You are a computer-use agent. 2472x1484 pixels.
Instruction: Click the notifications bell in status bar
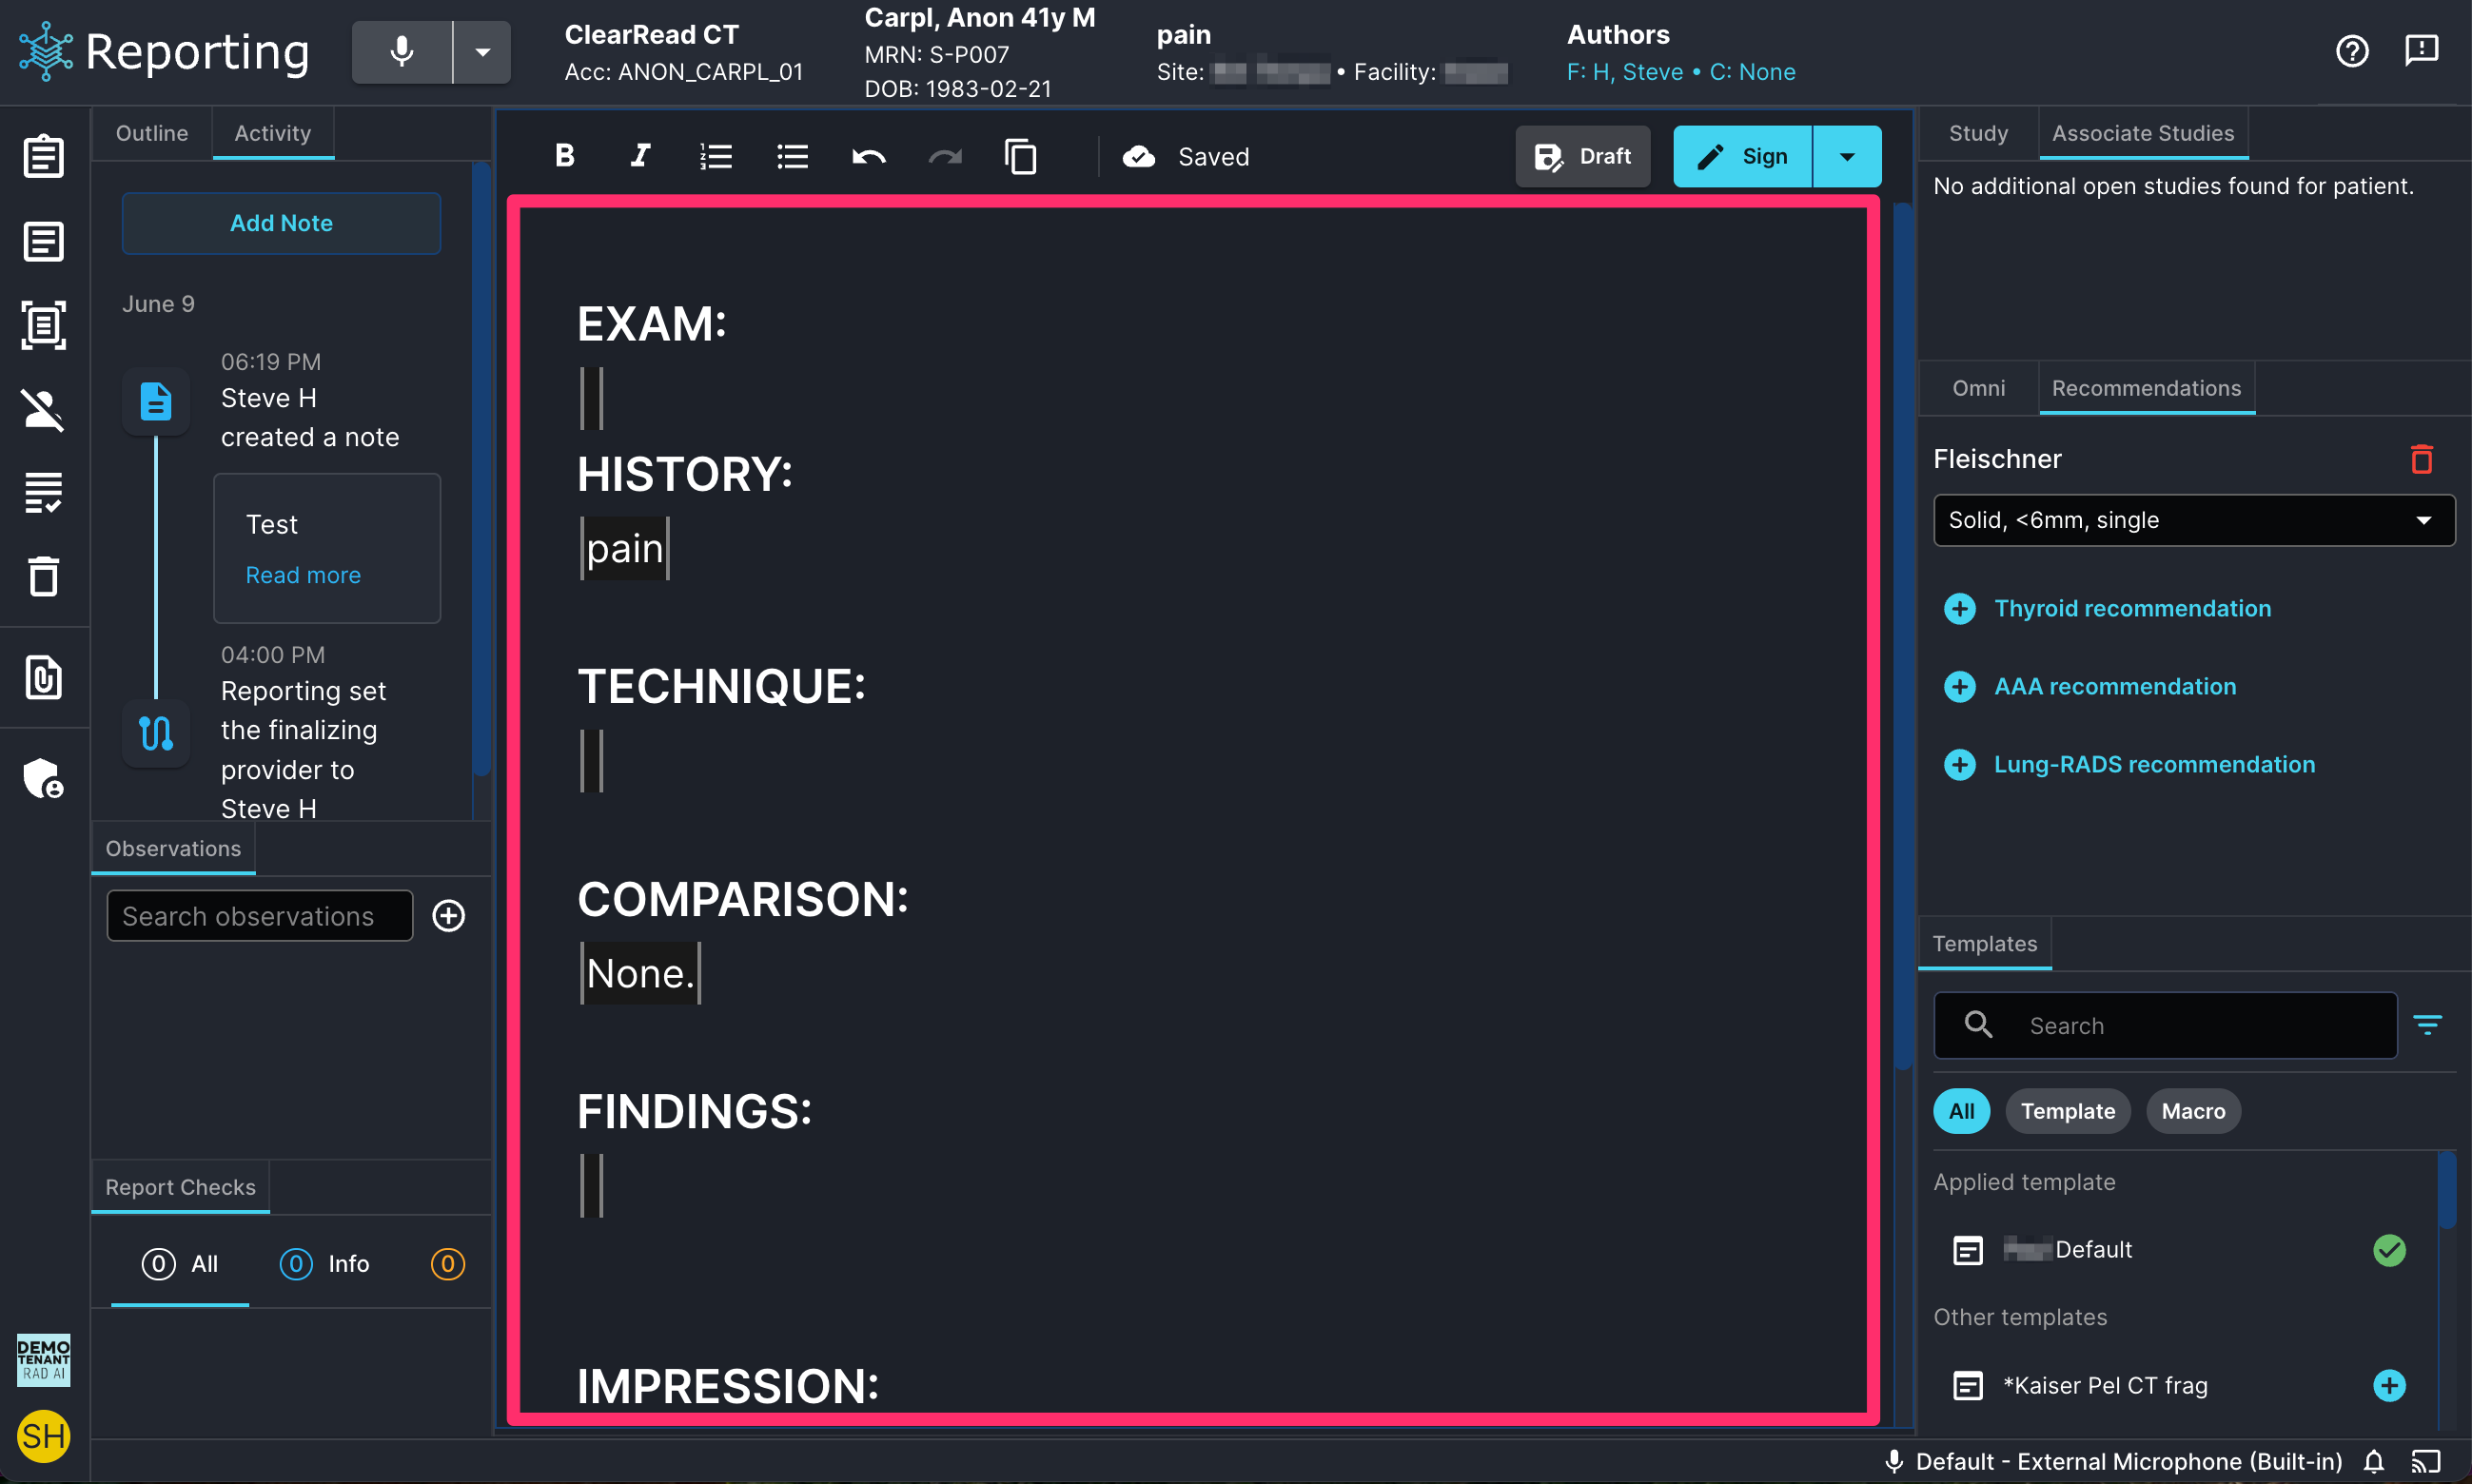click(2373, 1461)
